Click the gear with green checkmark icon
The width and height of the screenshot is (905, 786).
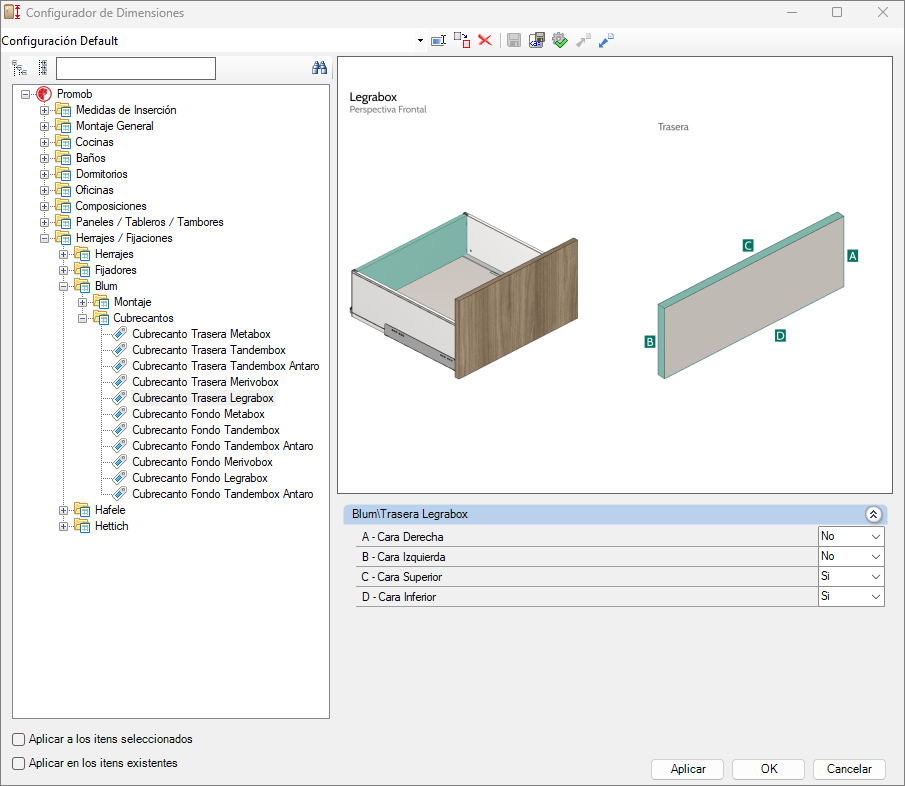[x=560, y=40]
